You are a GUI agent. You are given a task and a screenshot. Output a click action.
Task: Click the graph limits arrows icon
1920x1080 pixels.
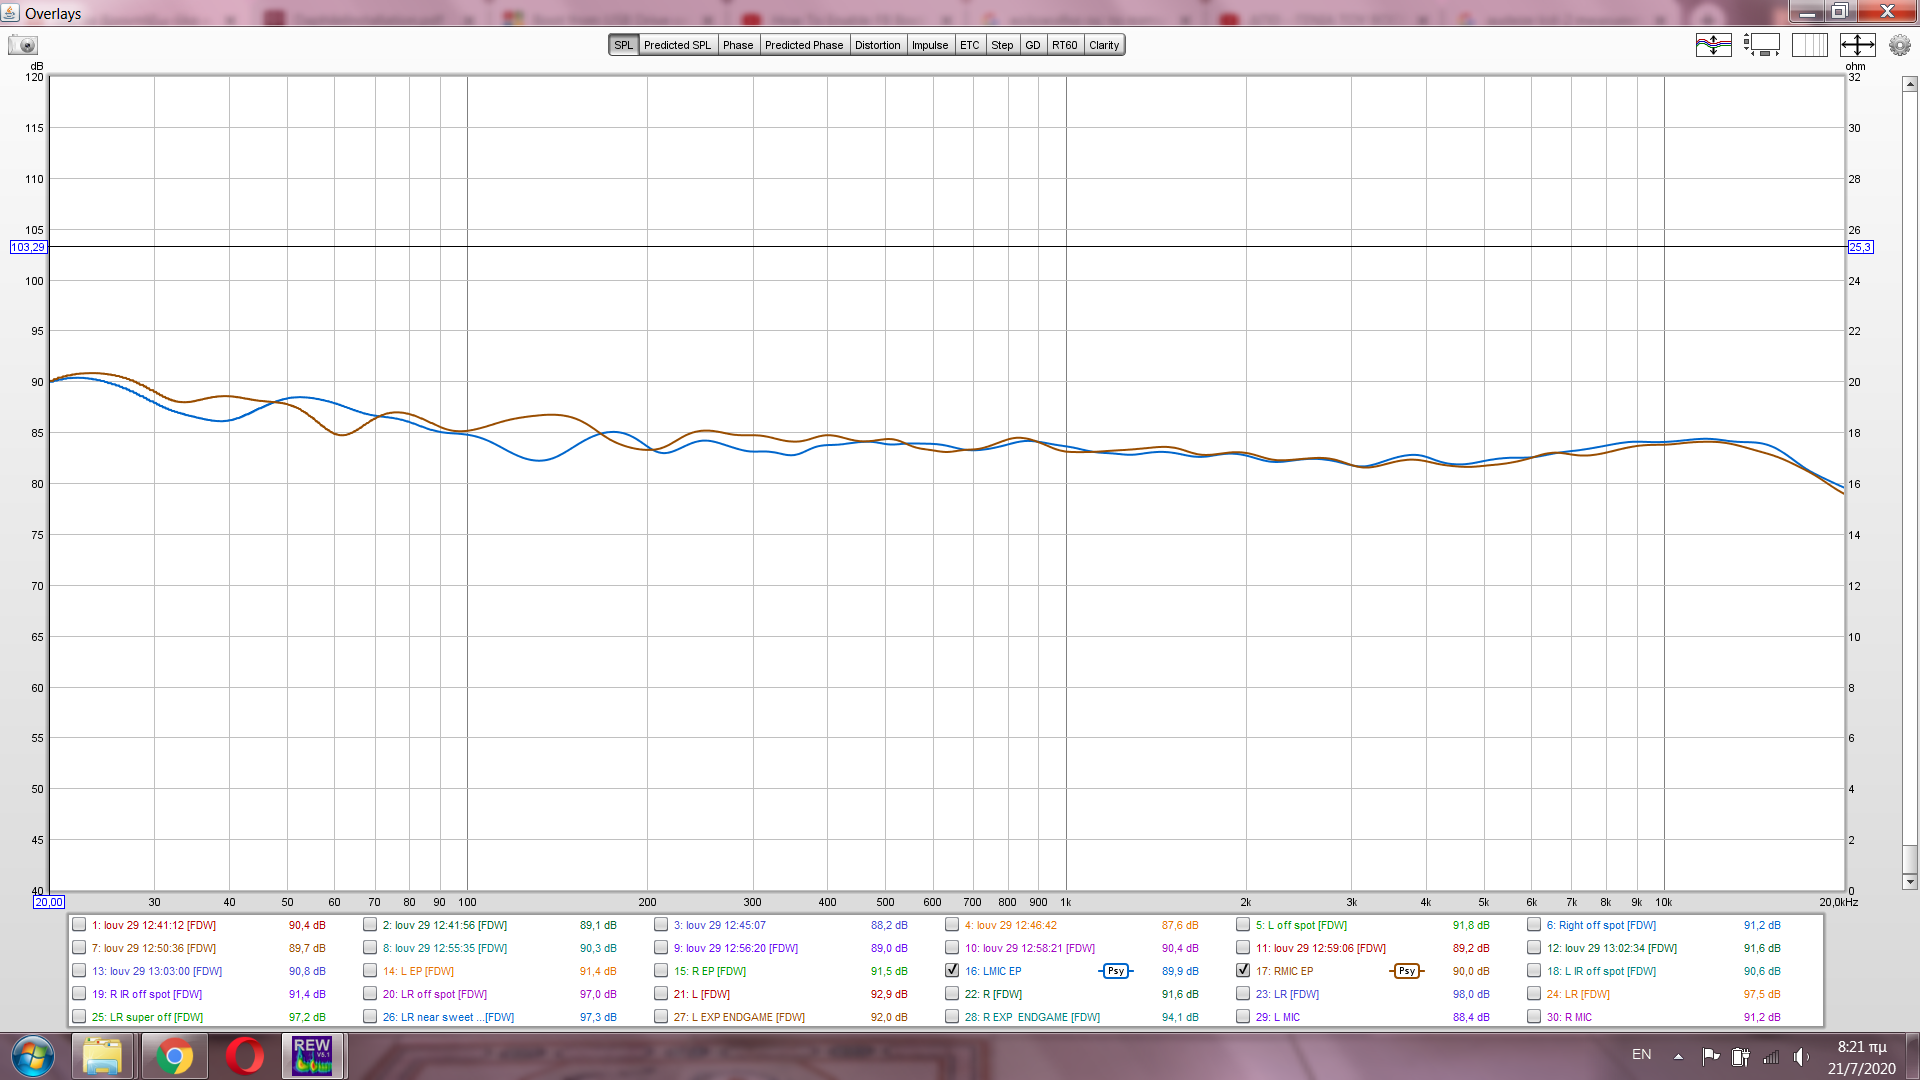(x=1857, y=45)
